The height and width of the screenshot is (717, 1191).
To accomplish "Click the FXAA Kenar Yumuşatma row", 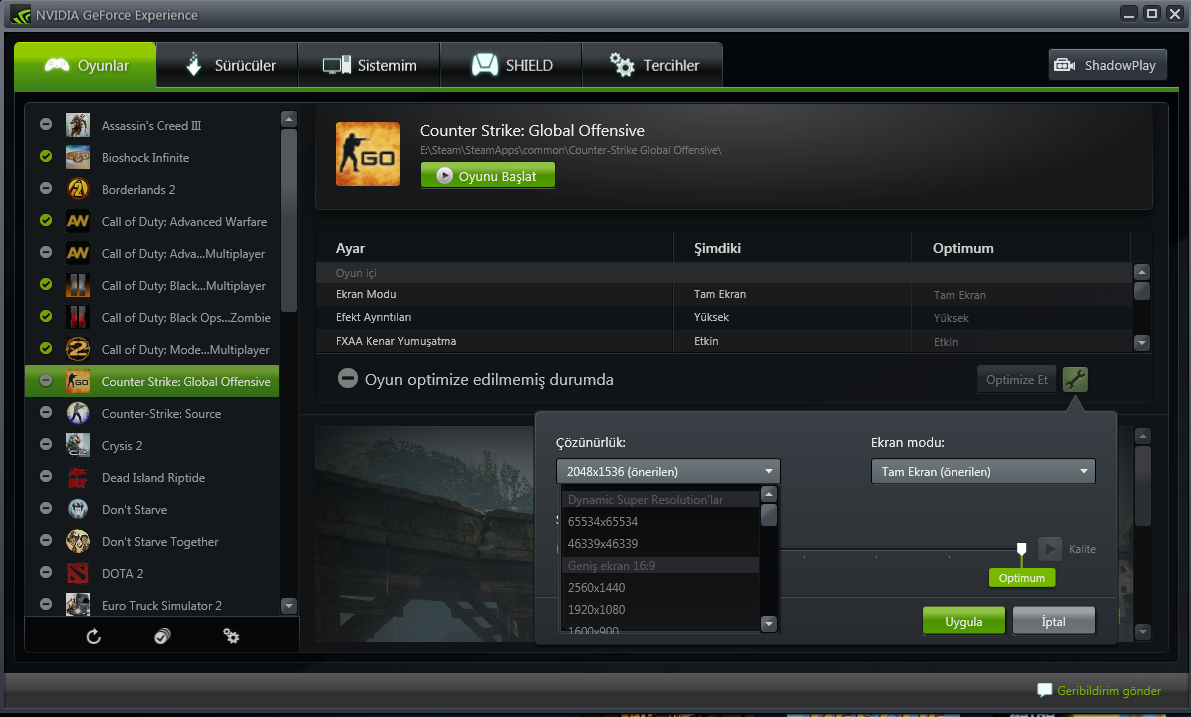I will 723,341.
